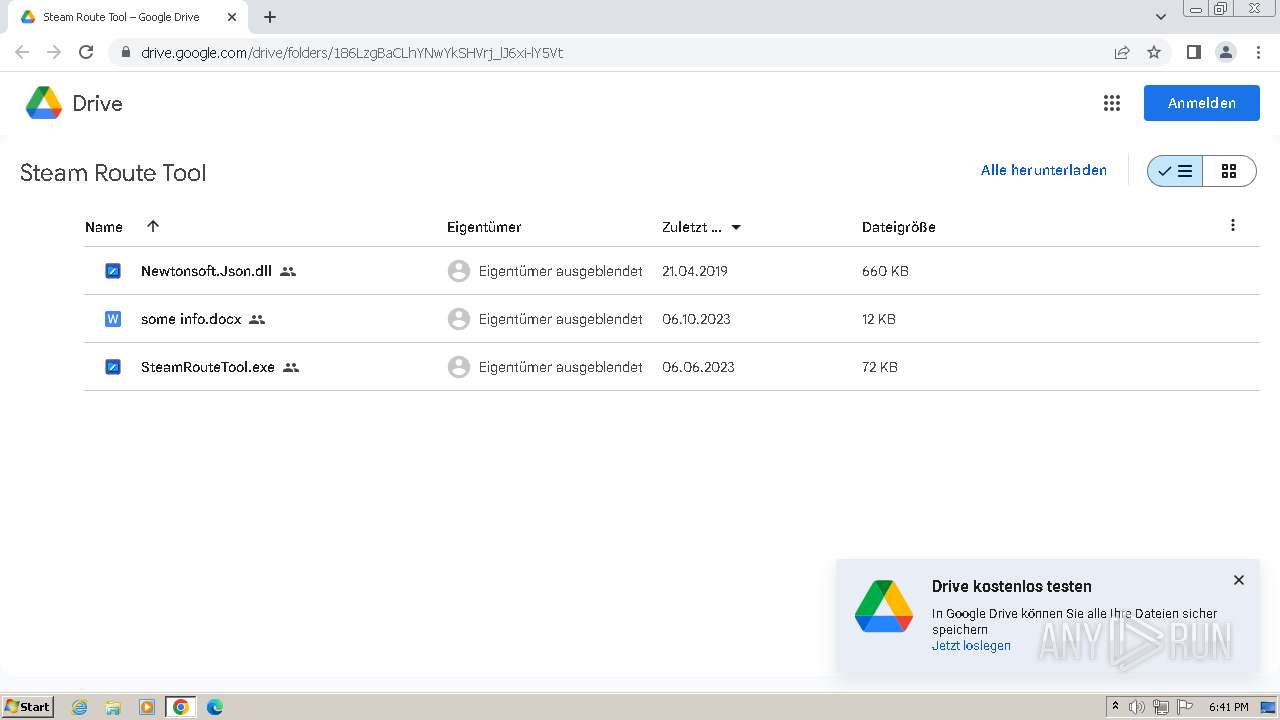
Task: Switch to list layout view
Action: point(1175,171)
